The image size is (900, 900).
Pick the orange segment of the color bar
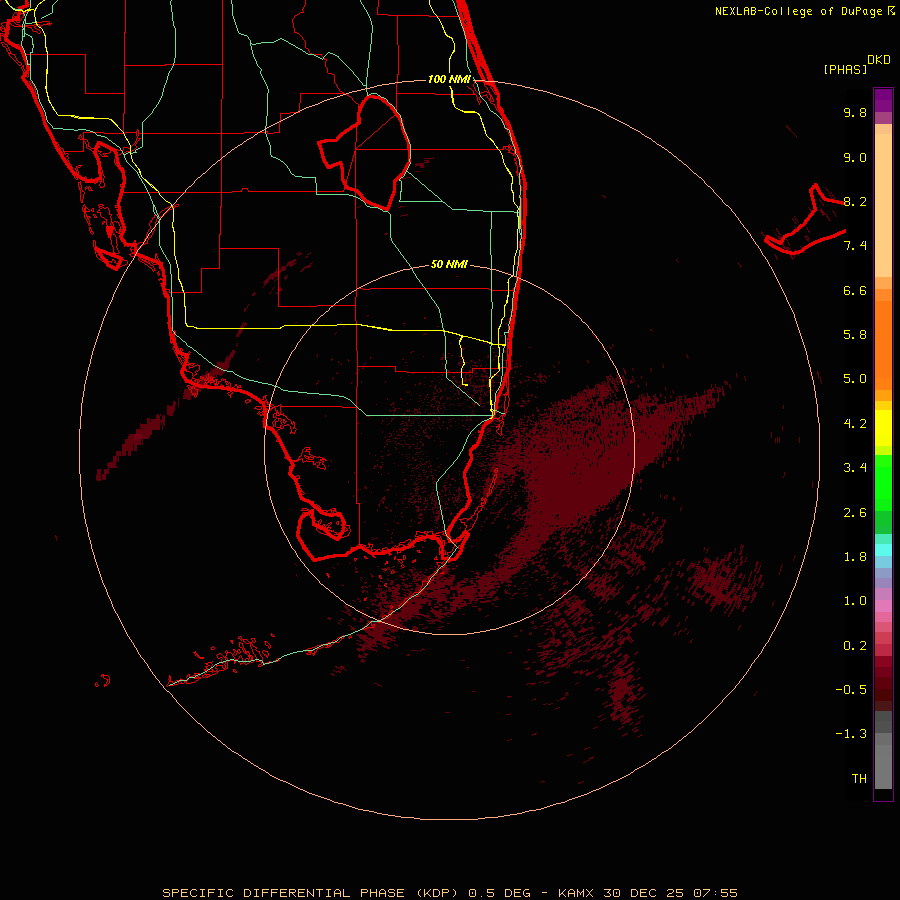(883, 344)
